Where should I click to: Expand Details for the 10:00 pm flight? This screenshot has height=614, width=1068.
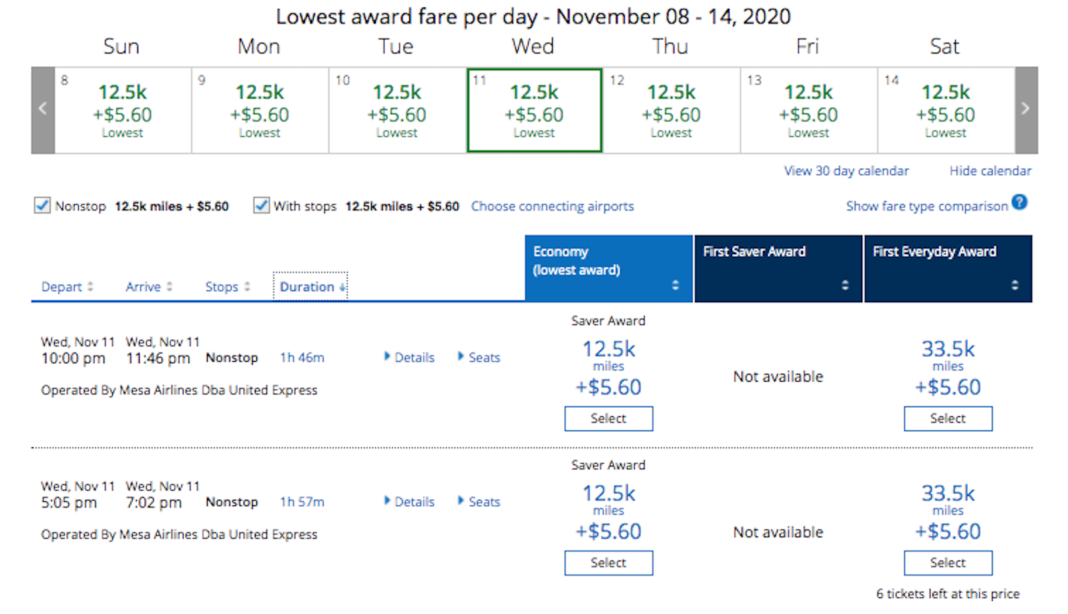click(x=409, y=357)
